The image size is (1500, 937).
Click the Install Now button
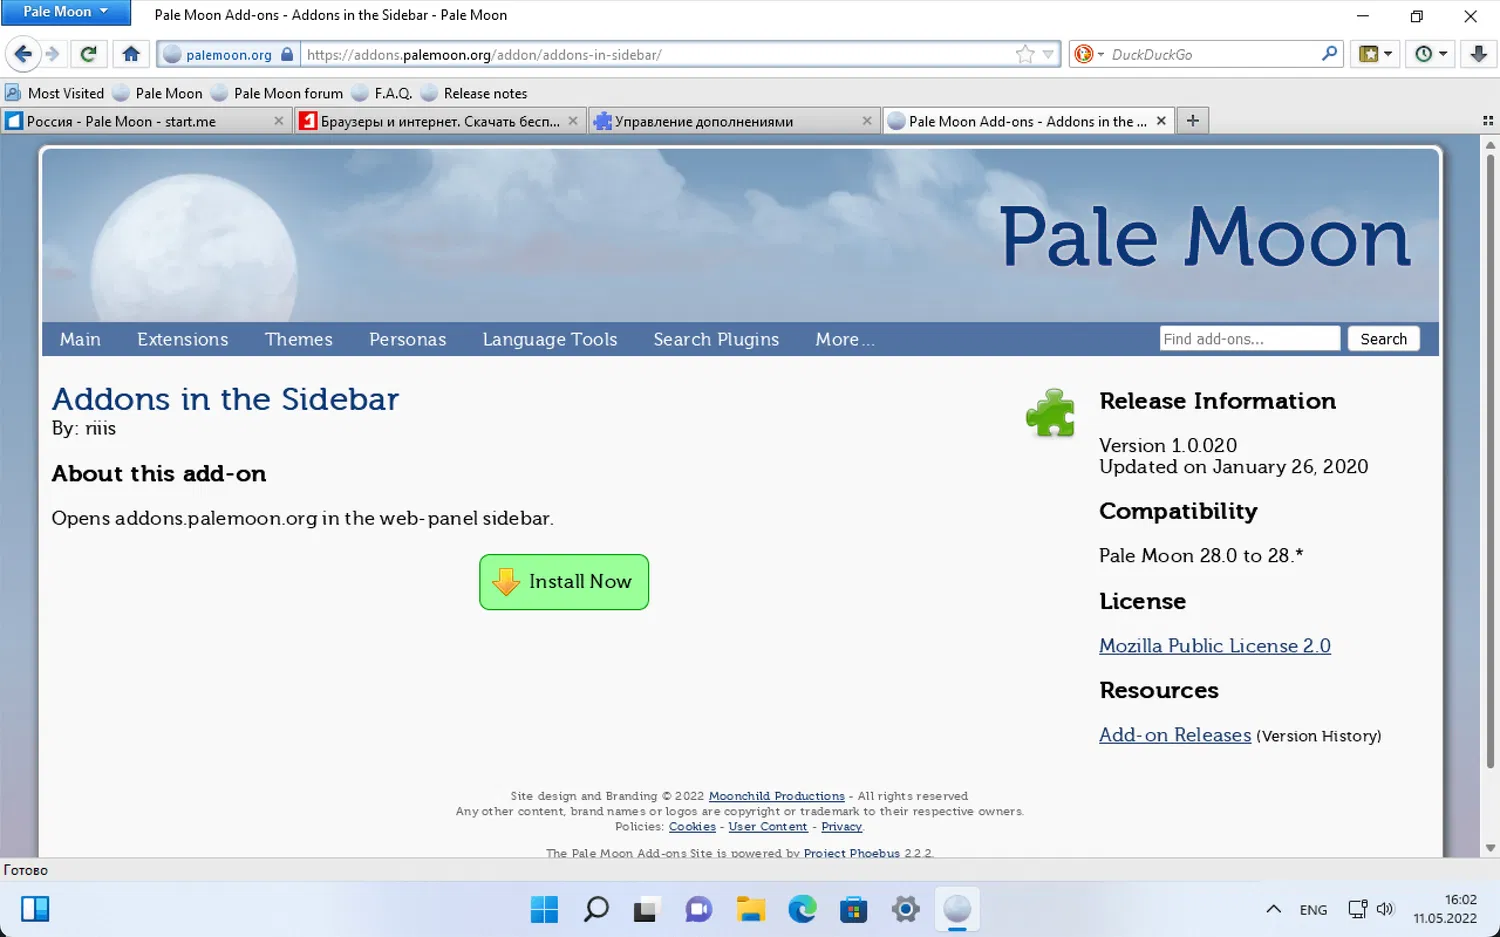point(564,582)
